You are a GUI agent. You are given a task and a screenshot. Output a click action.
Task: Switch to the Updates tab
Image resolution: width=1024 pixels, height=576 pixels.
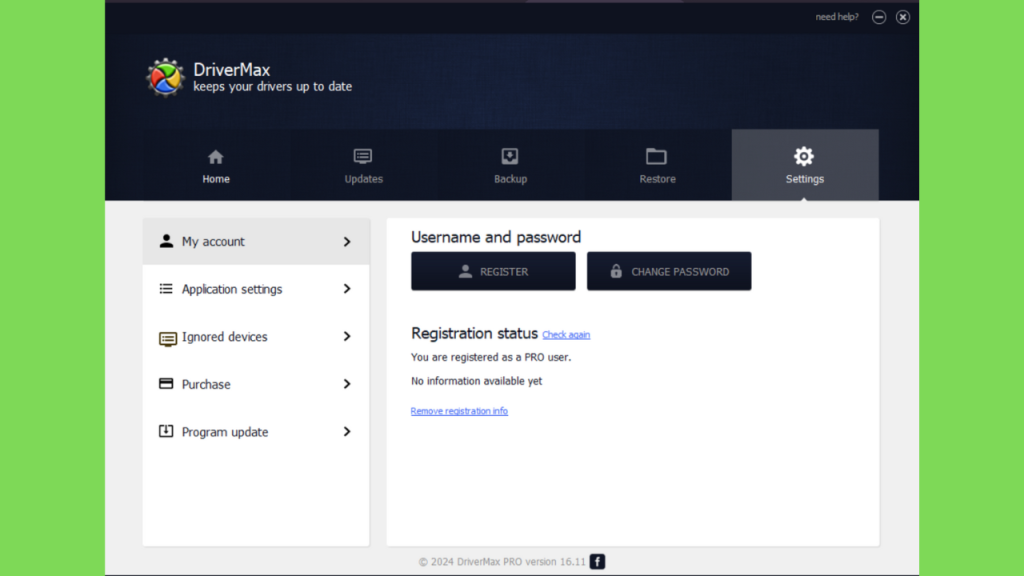pos(363,165)
